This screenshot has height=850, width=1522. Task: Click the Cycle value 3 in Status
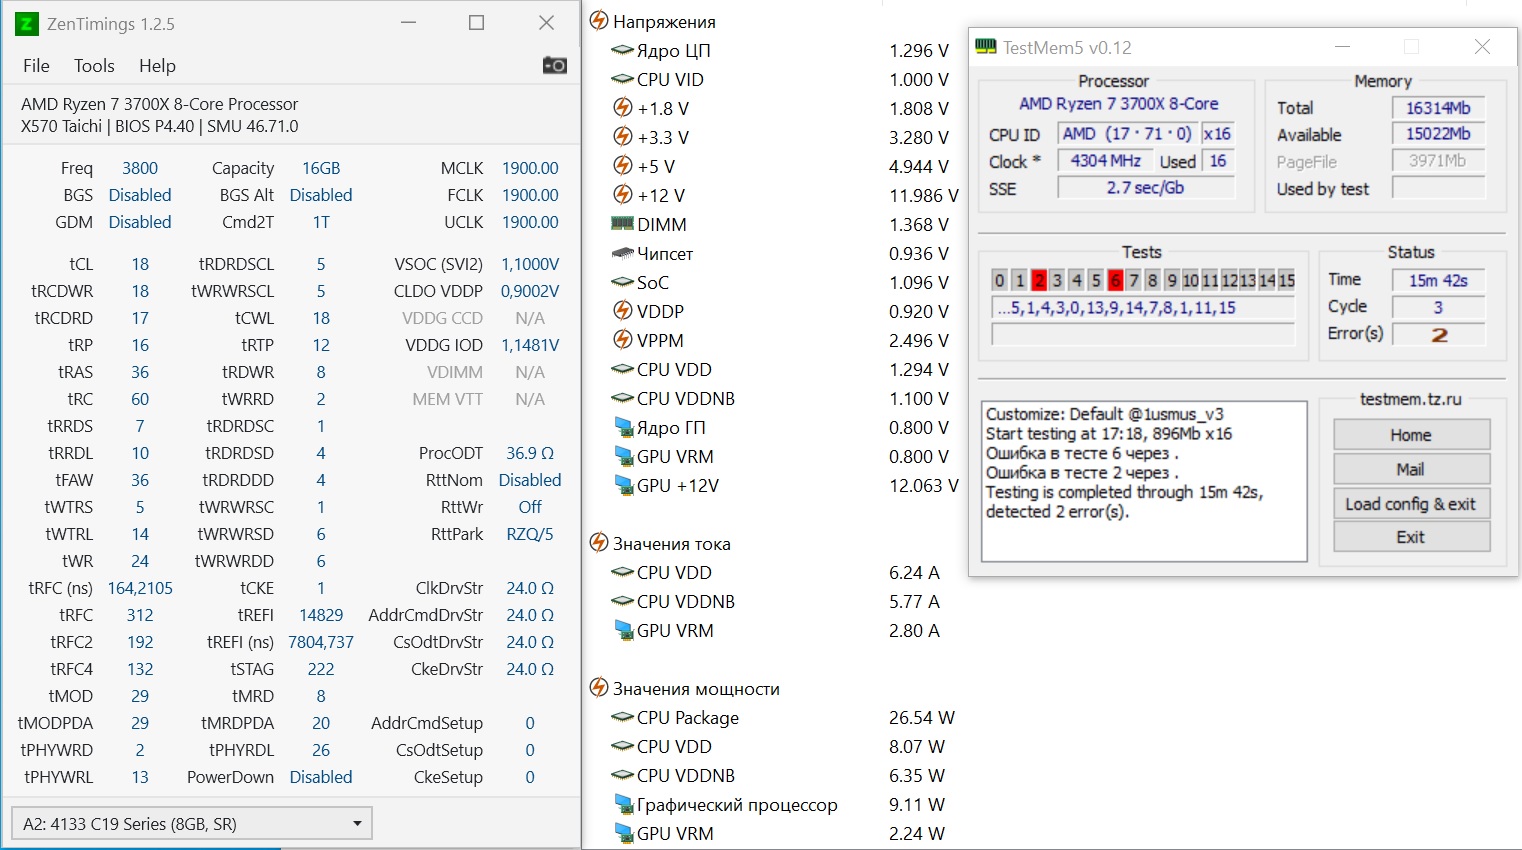pos(1438,307)
